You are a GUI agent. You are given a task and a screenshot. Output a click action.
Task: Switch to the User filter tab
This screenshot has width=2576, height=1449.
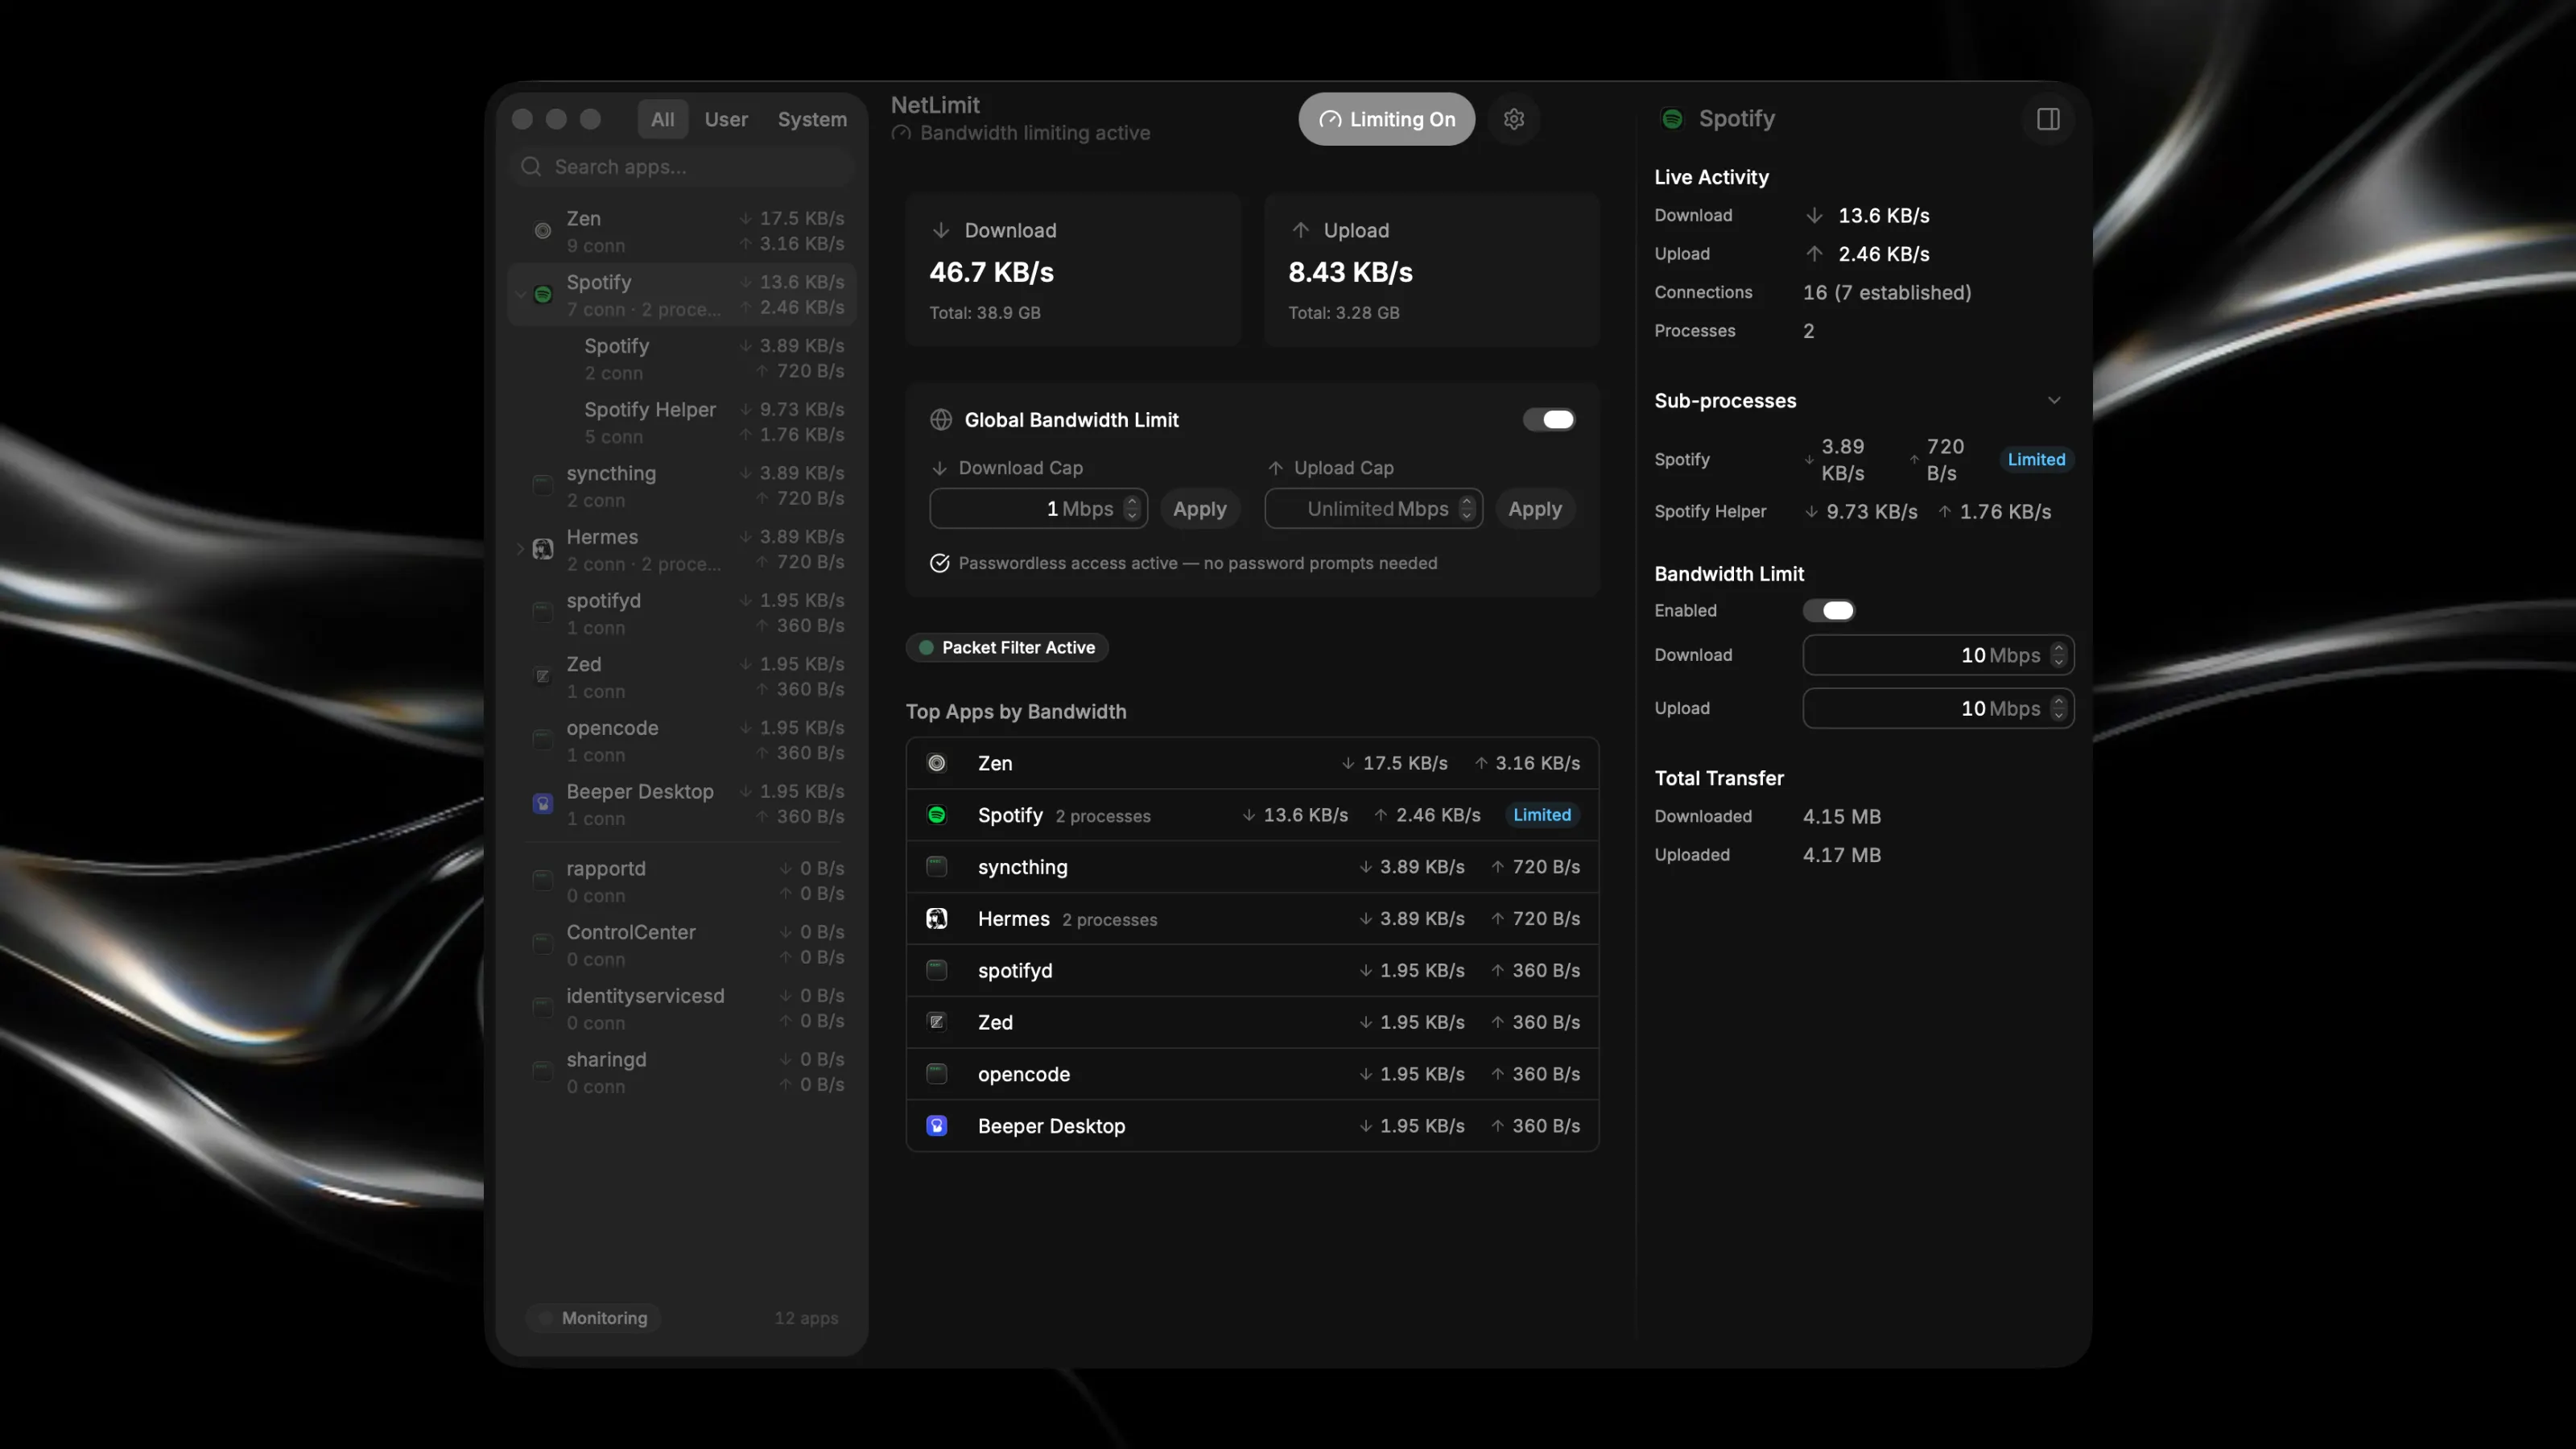point(726,119)
